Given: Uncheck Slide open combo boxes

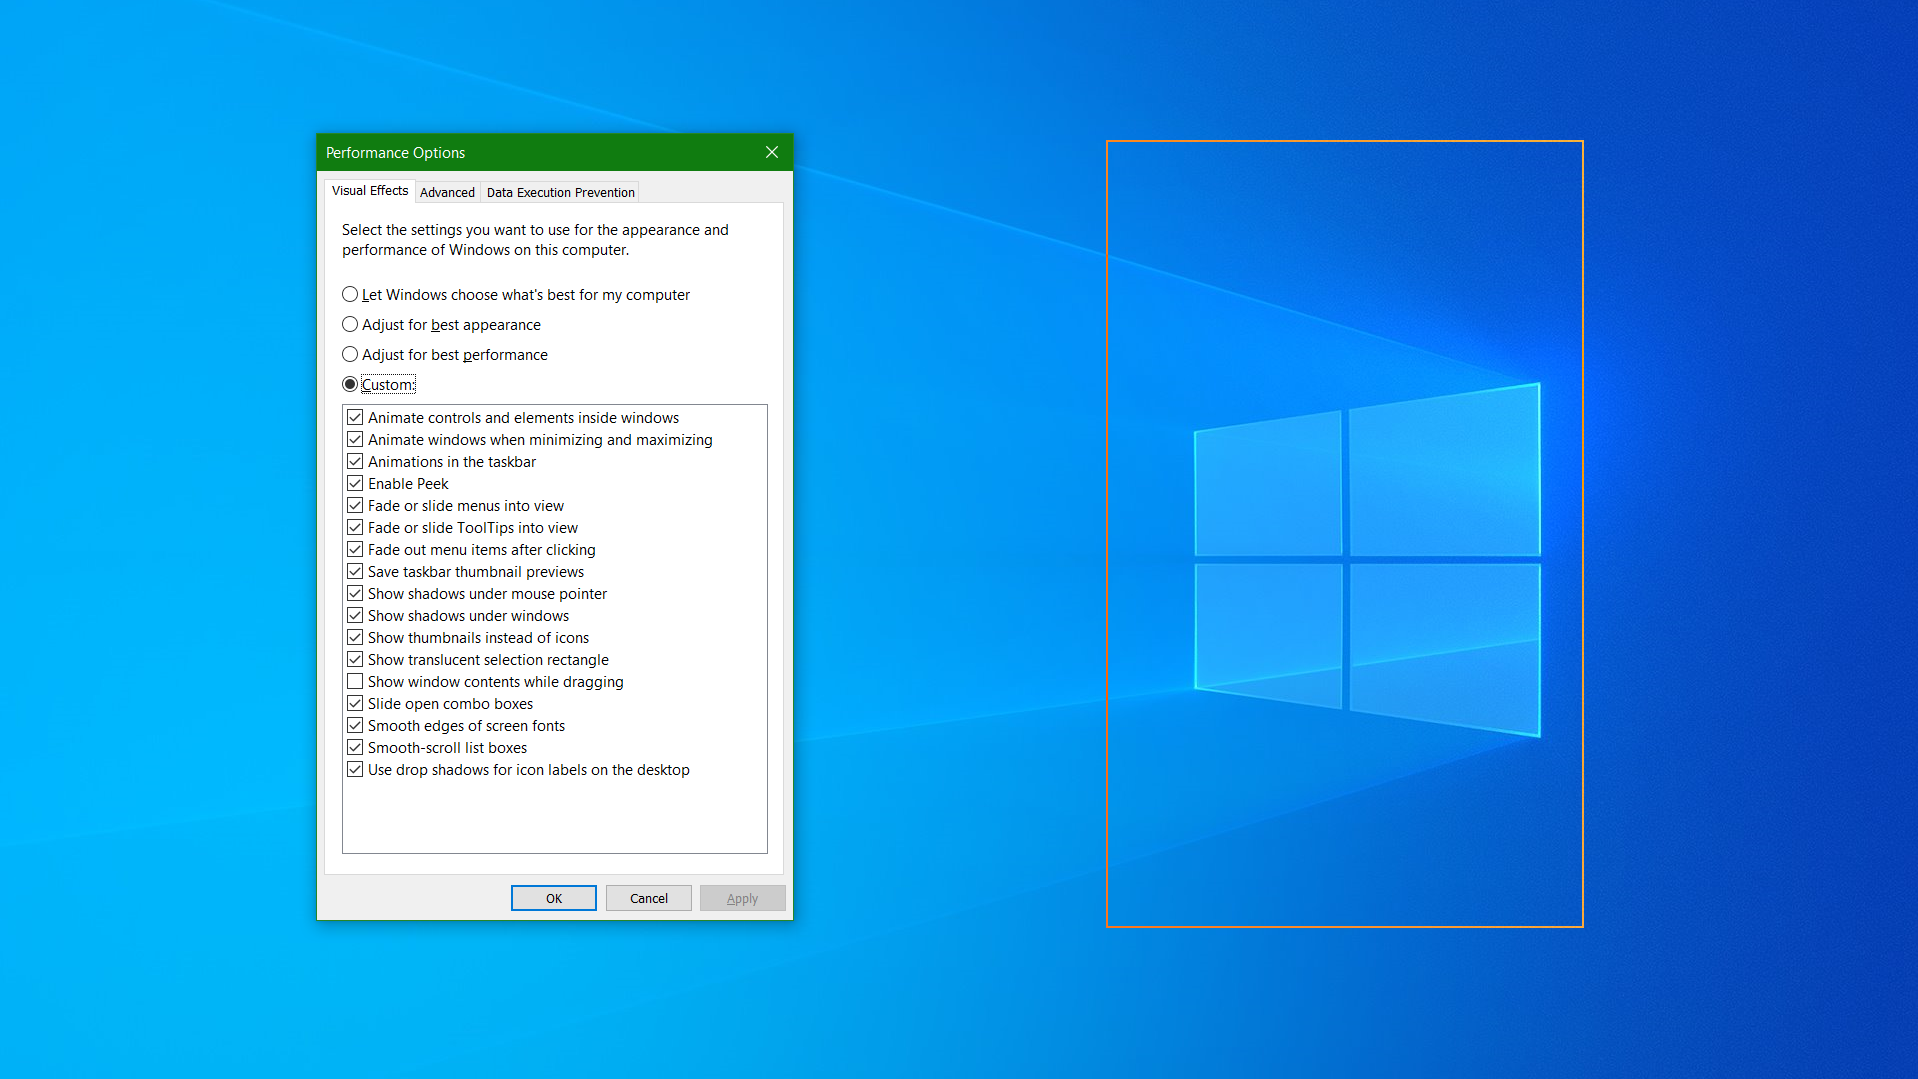Looking at the screenshot, I should [355, 703].
